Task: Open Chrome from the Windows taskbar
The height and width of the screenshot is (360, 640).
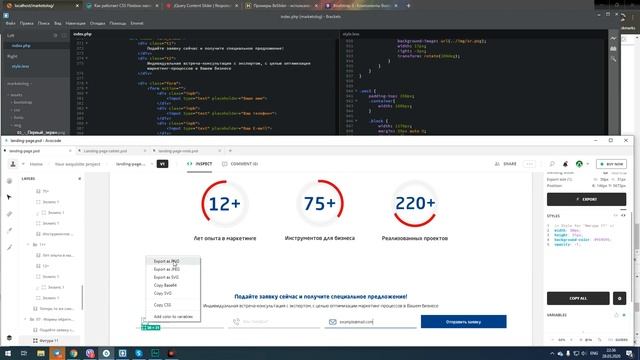Action: (x=73, y=353)
